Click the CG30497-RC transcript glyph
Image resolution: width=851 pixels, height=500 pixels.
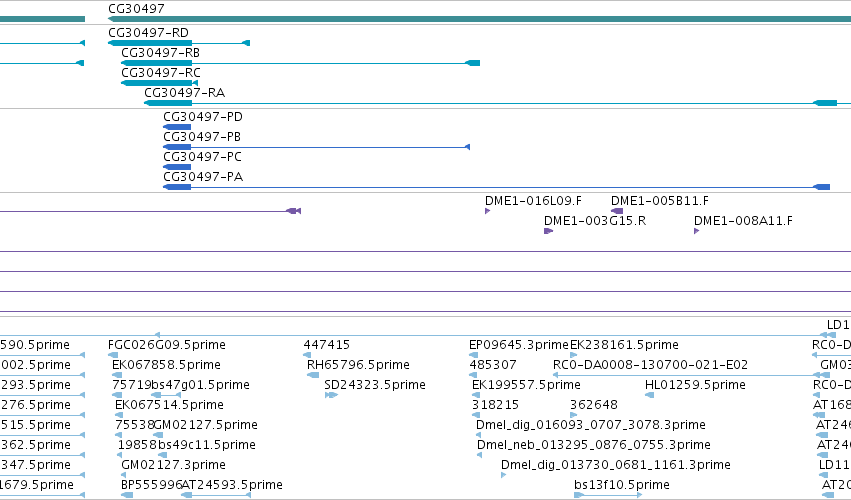(x=160, y=83)
